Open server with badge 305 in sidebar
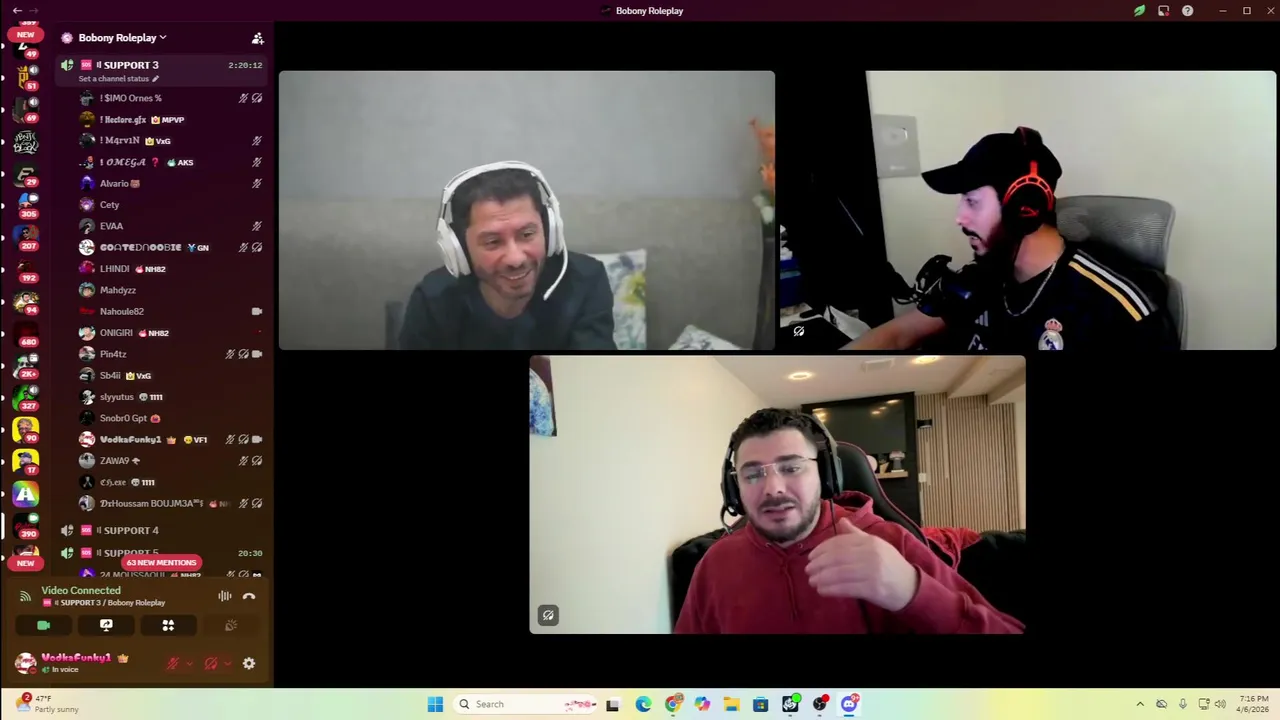The width and height of the screenshot is (1280, 720). pyautogui.click(x=26, y=206)
